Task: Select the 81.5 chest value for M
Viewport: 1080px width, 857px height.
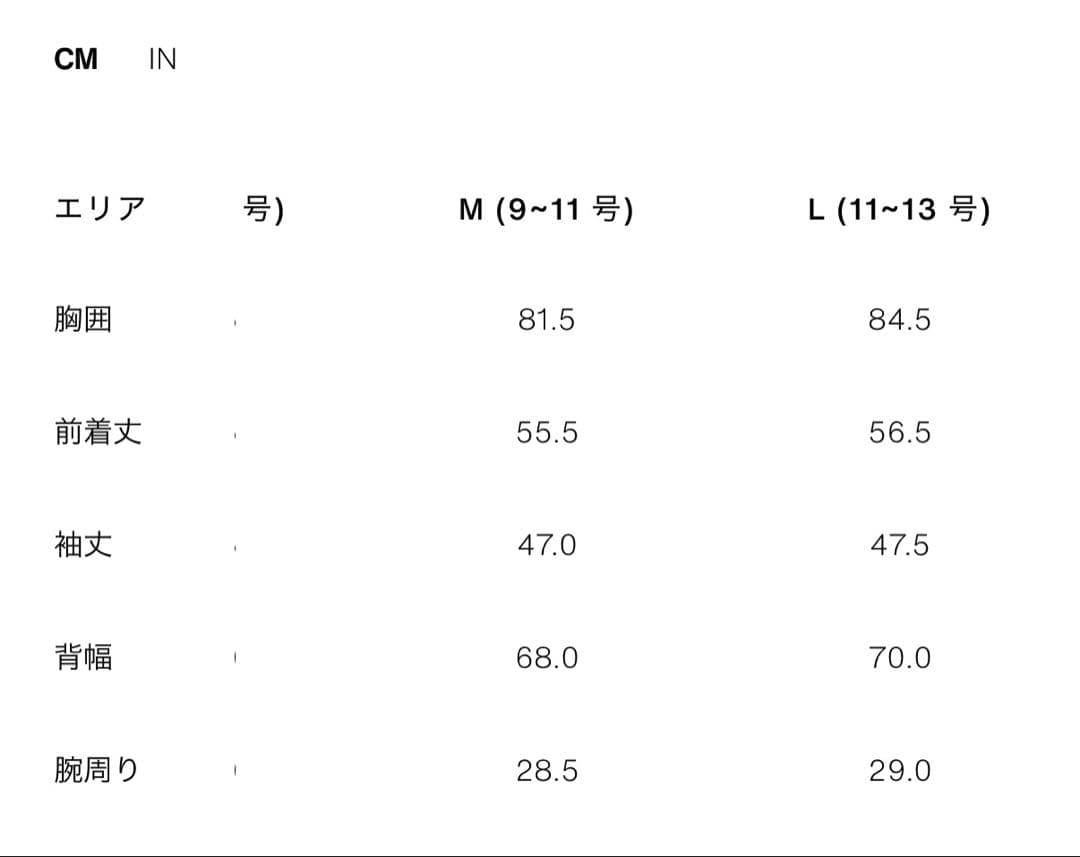Action: (x=546, y=320)
